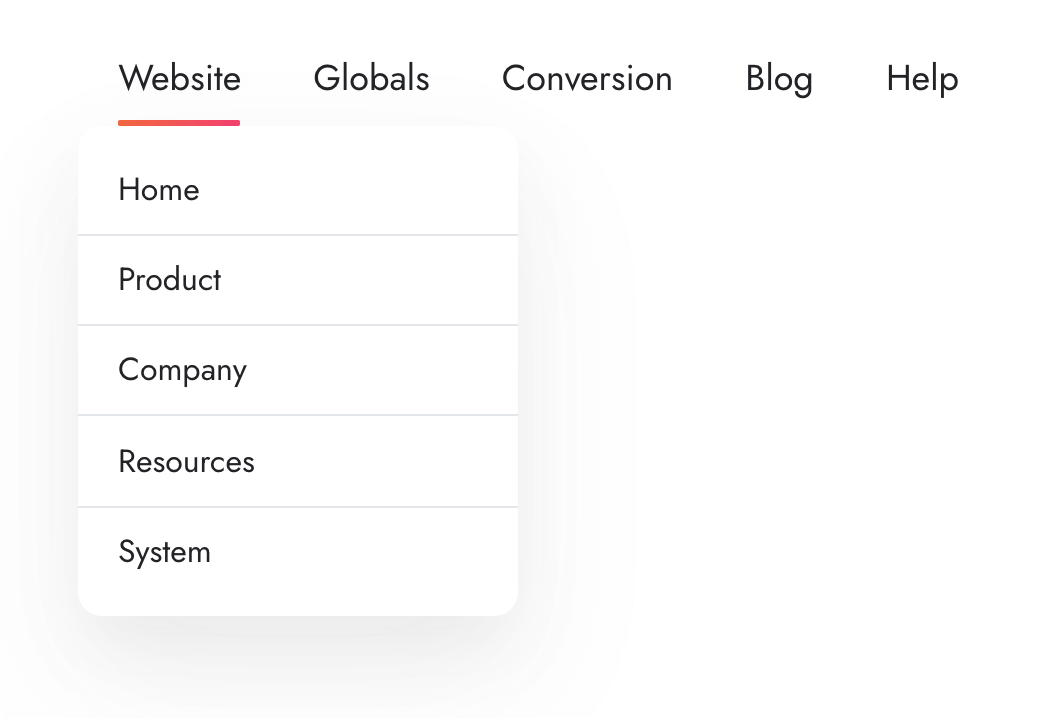
Task: Follow the Resources link
Action: point(186,462)
